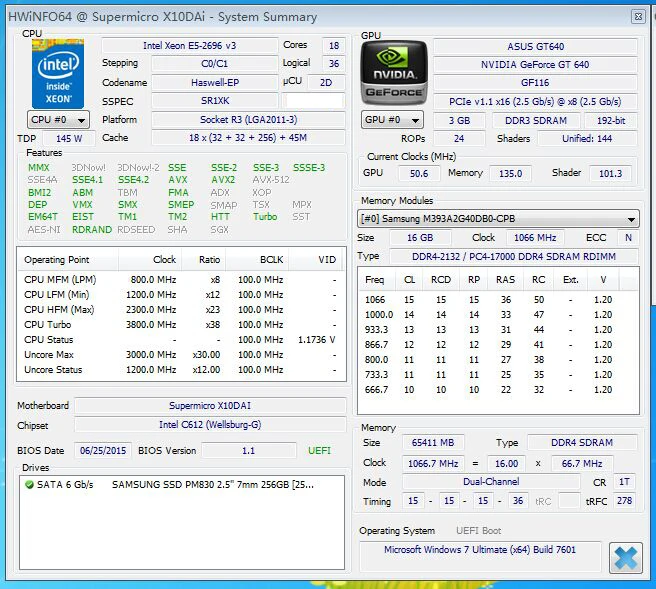This screenshot has width=656, height=589.
Task: Select the Uncore Status row
Action: 181,370
